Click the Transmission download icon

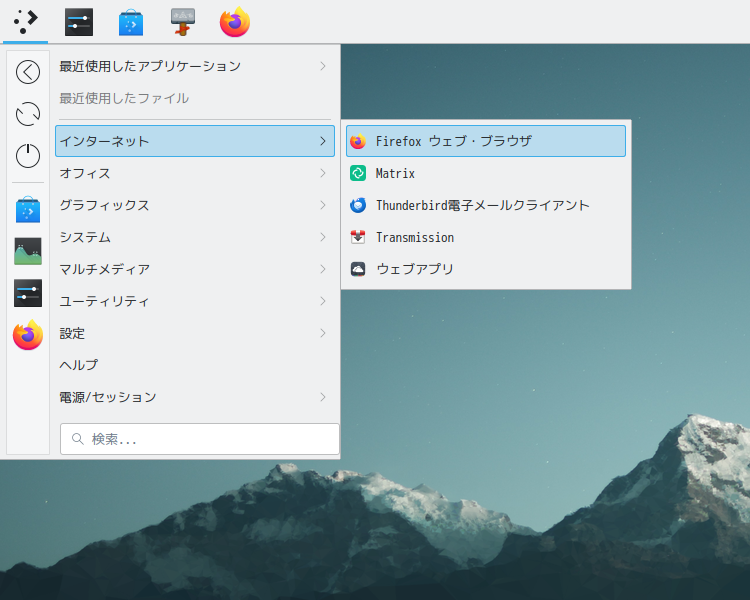(358, 237)
